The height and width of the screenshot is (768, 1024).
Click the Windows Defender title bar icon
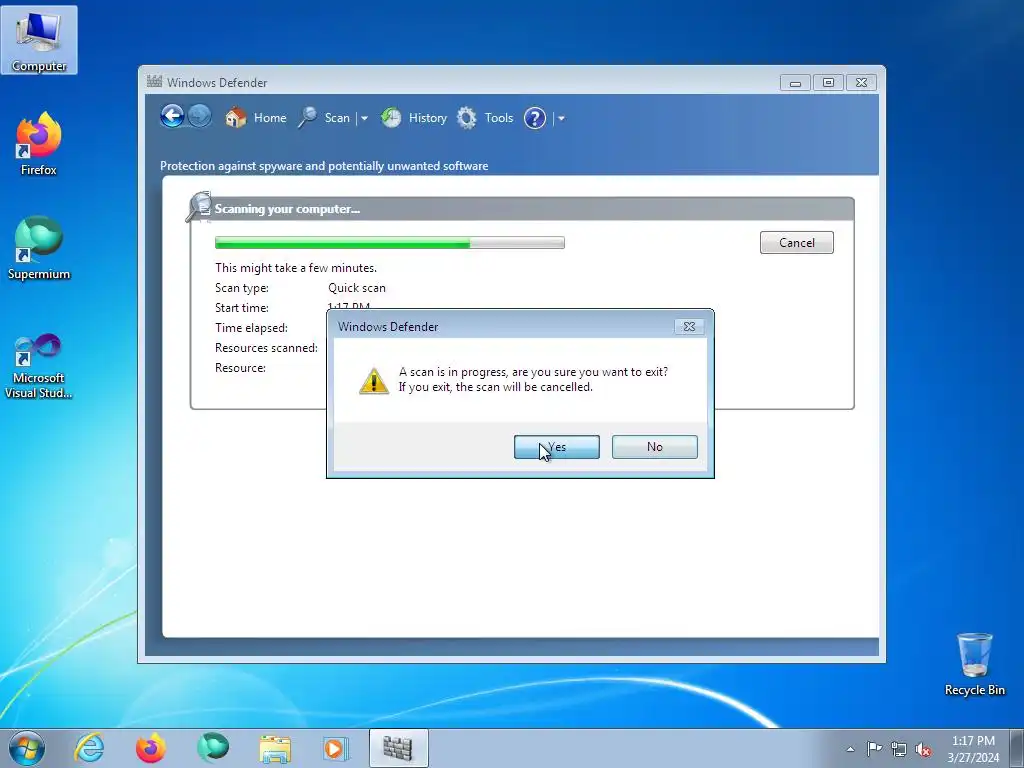tap(154, 82)
